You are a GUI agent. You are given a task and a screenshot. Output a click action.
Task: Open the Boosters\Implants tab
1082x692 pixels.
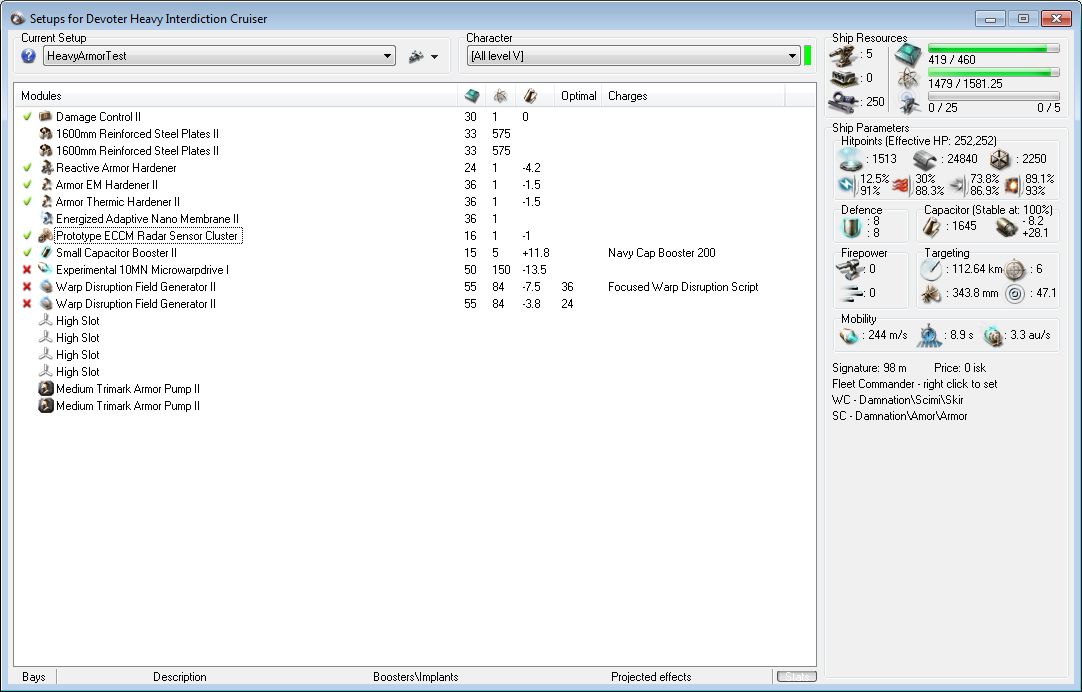click(415, 677)
